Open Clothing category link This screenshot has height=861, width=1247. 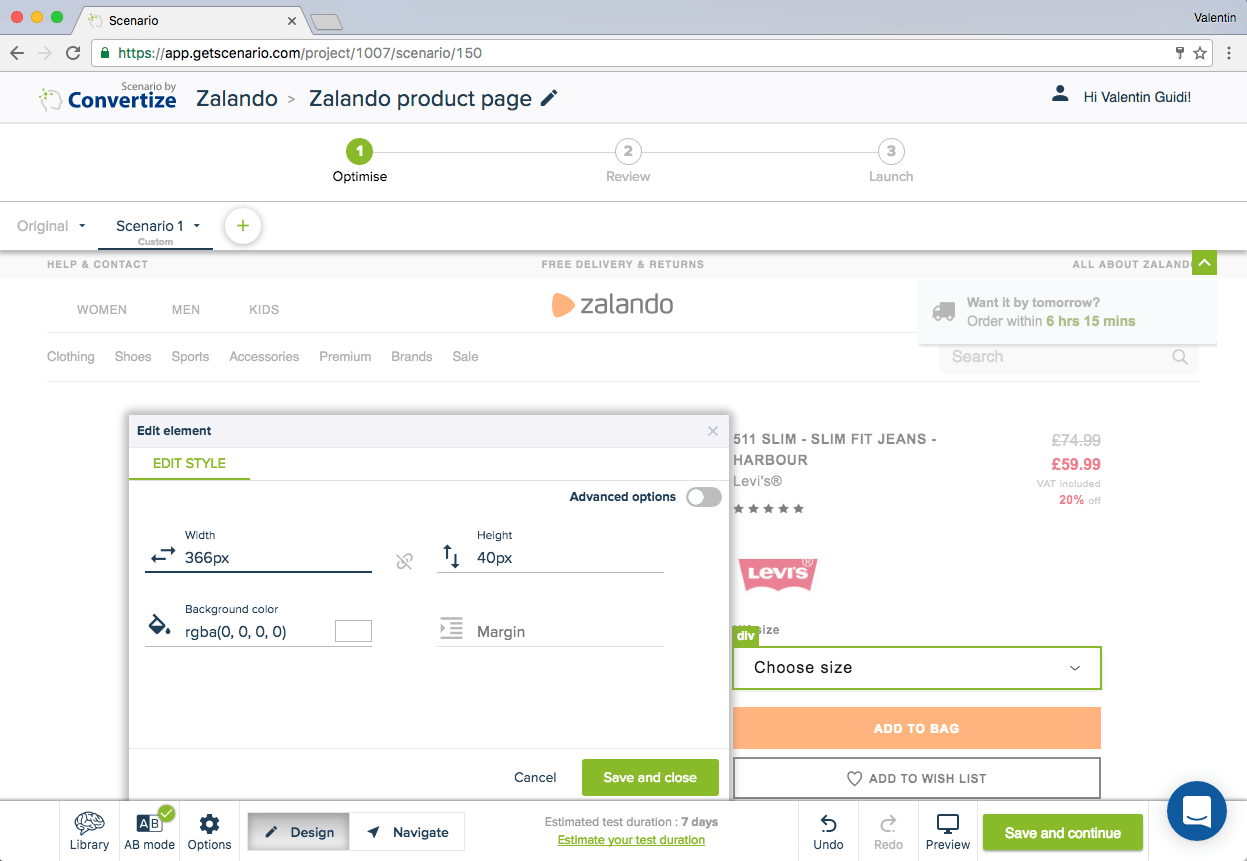[x=71, y=356]
